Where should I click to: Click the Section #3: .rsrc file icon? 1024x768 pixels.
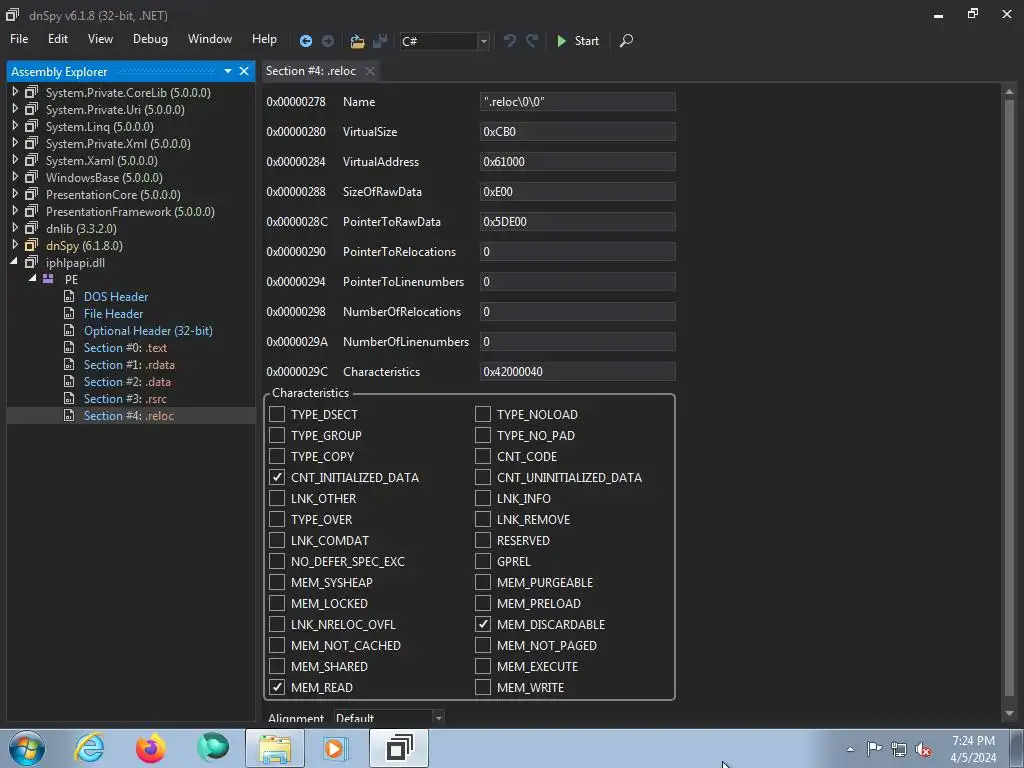coord(69,398)
